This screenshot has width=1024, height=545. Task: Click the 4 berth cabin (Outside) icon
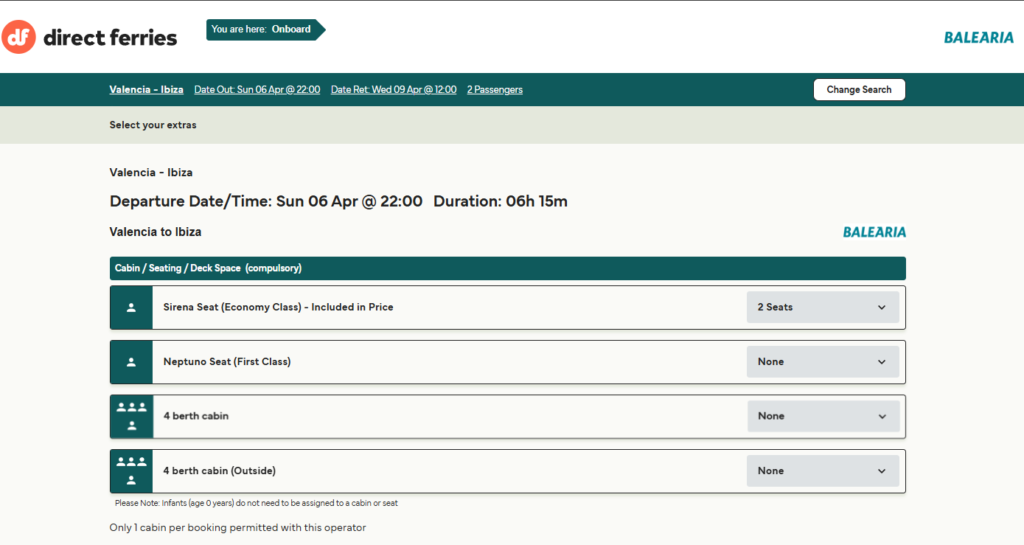131,471
